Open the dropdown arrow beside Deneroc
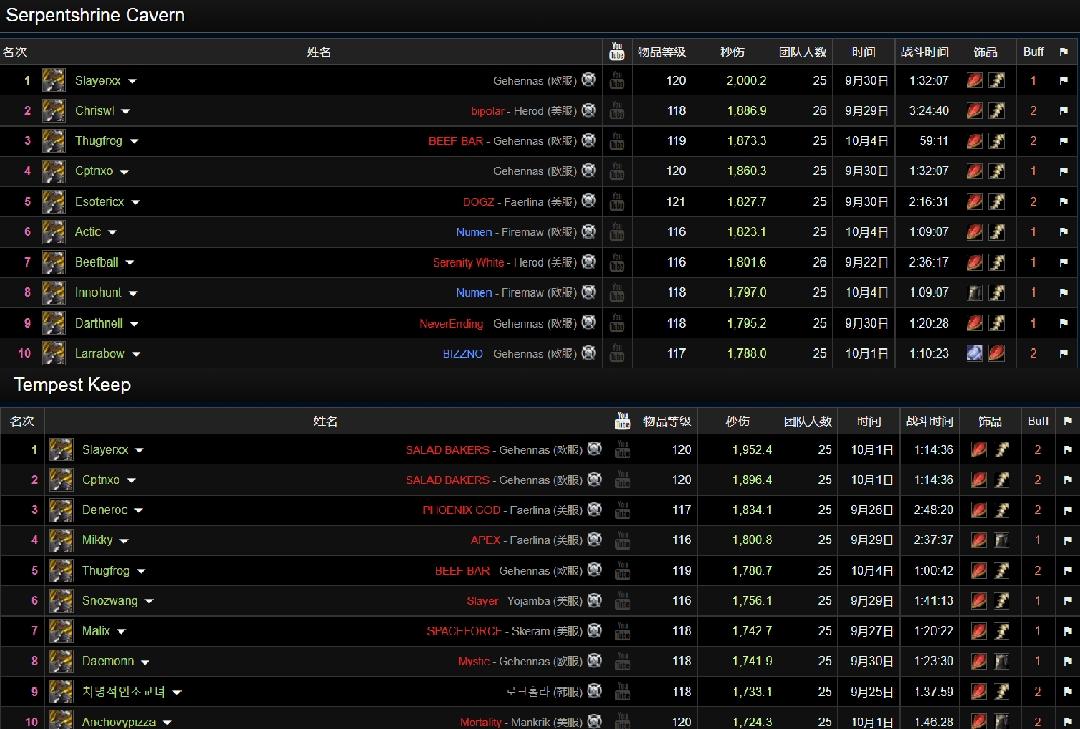This screenshot has height=729, width=1080. (139, 511)
